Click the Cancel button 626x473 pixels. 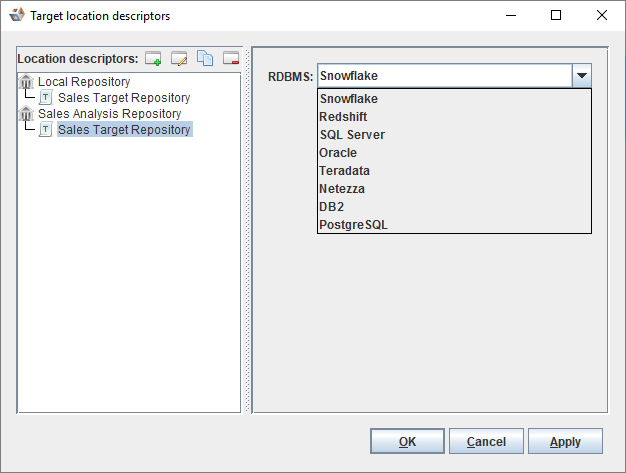click(486, 441)
